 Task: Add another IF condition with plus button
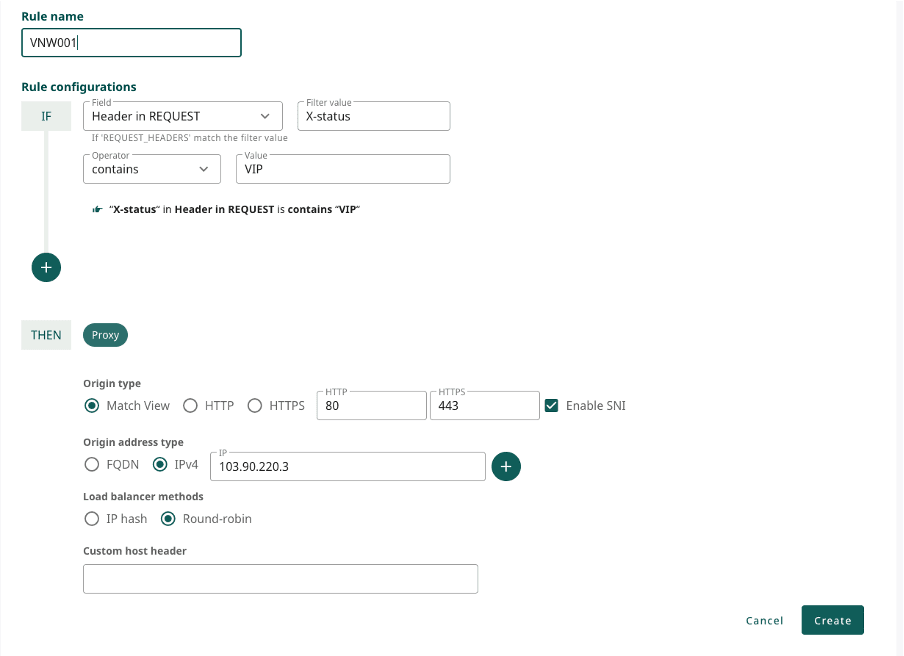pos(46,267)
